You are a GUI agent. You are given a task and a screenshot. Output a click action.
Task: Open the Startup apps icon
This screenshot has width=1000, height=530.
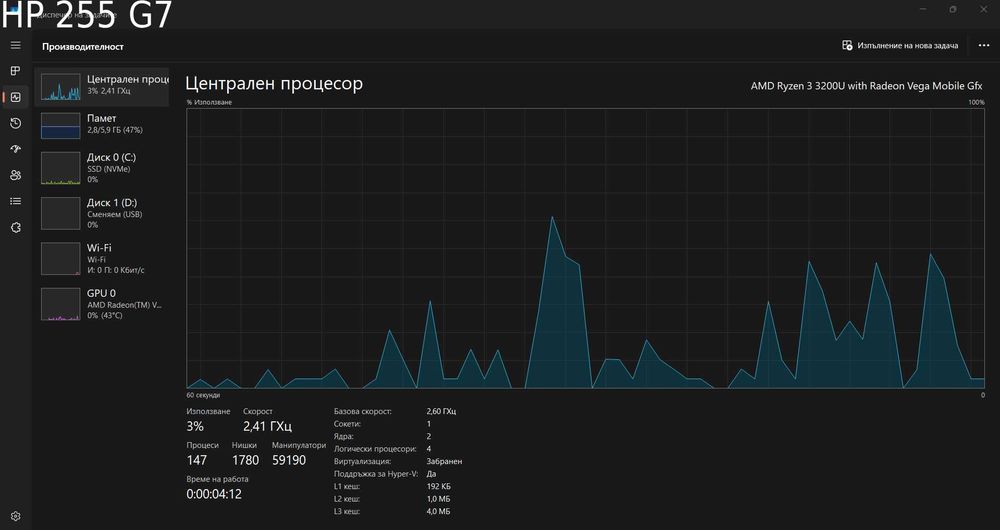(16, 149)
